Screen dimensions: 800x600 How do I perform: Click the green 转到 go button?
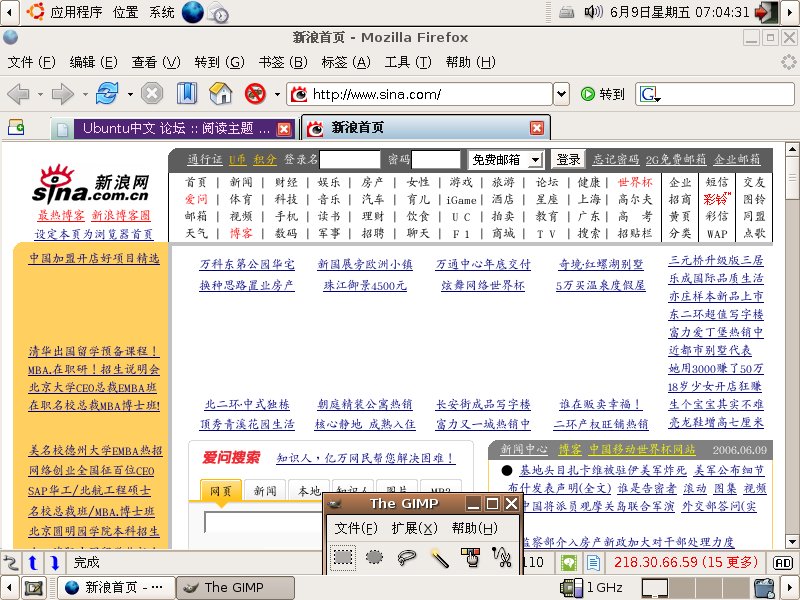(603, 94)
